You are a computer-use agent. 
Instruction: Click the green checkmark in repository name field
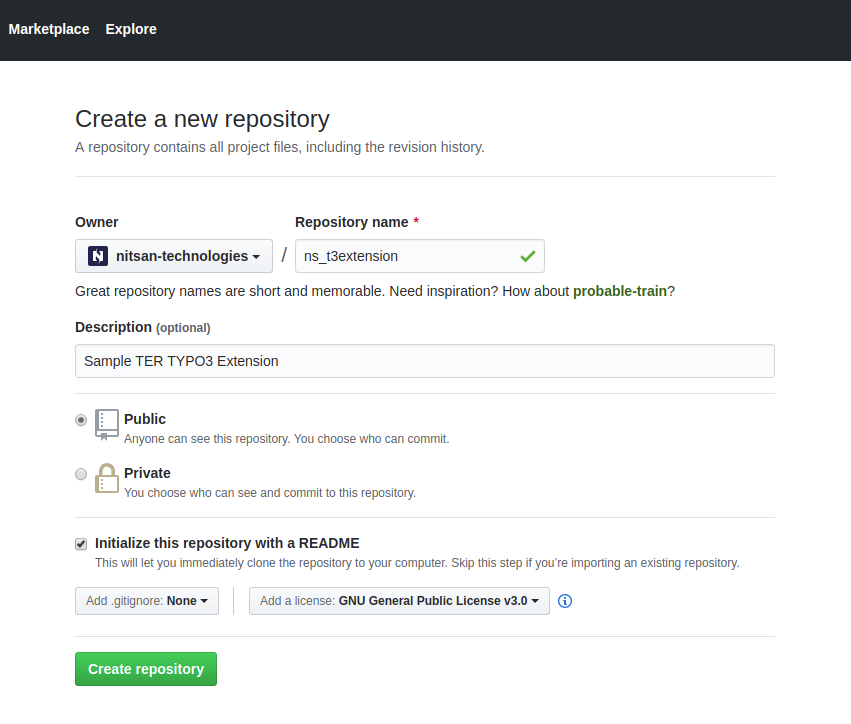pos(527,256)
